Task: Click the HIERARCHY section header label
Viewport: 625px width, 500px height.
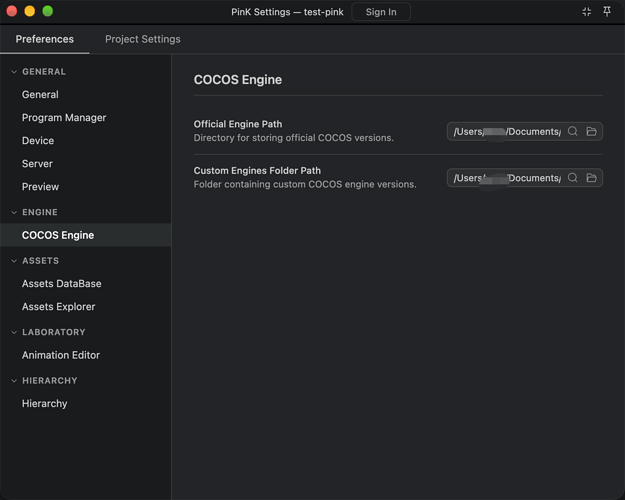Action: point(50,381)
